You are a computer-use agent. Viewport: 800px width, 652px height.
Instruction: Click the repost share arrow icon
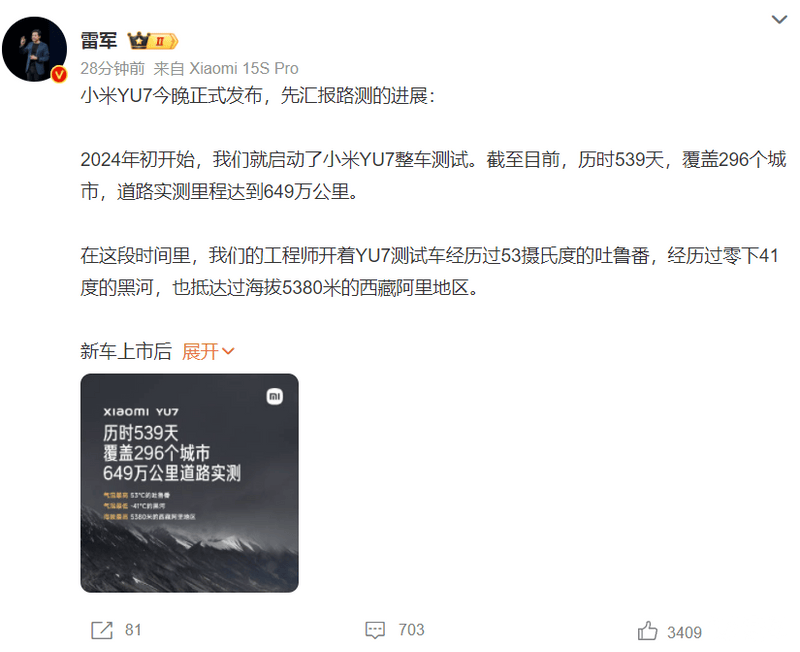click(102, 630)
